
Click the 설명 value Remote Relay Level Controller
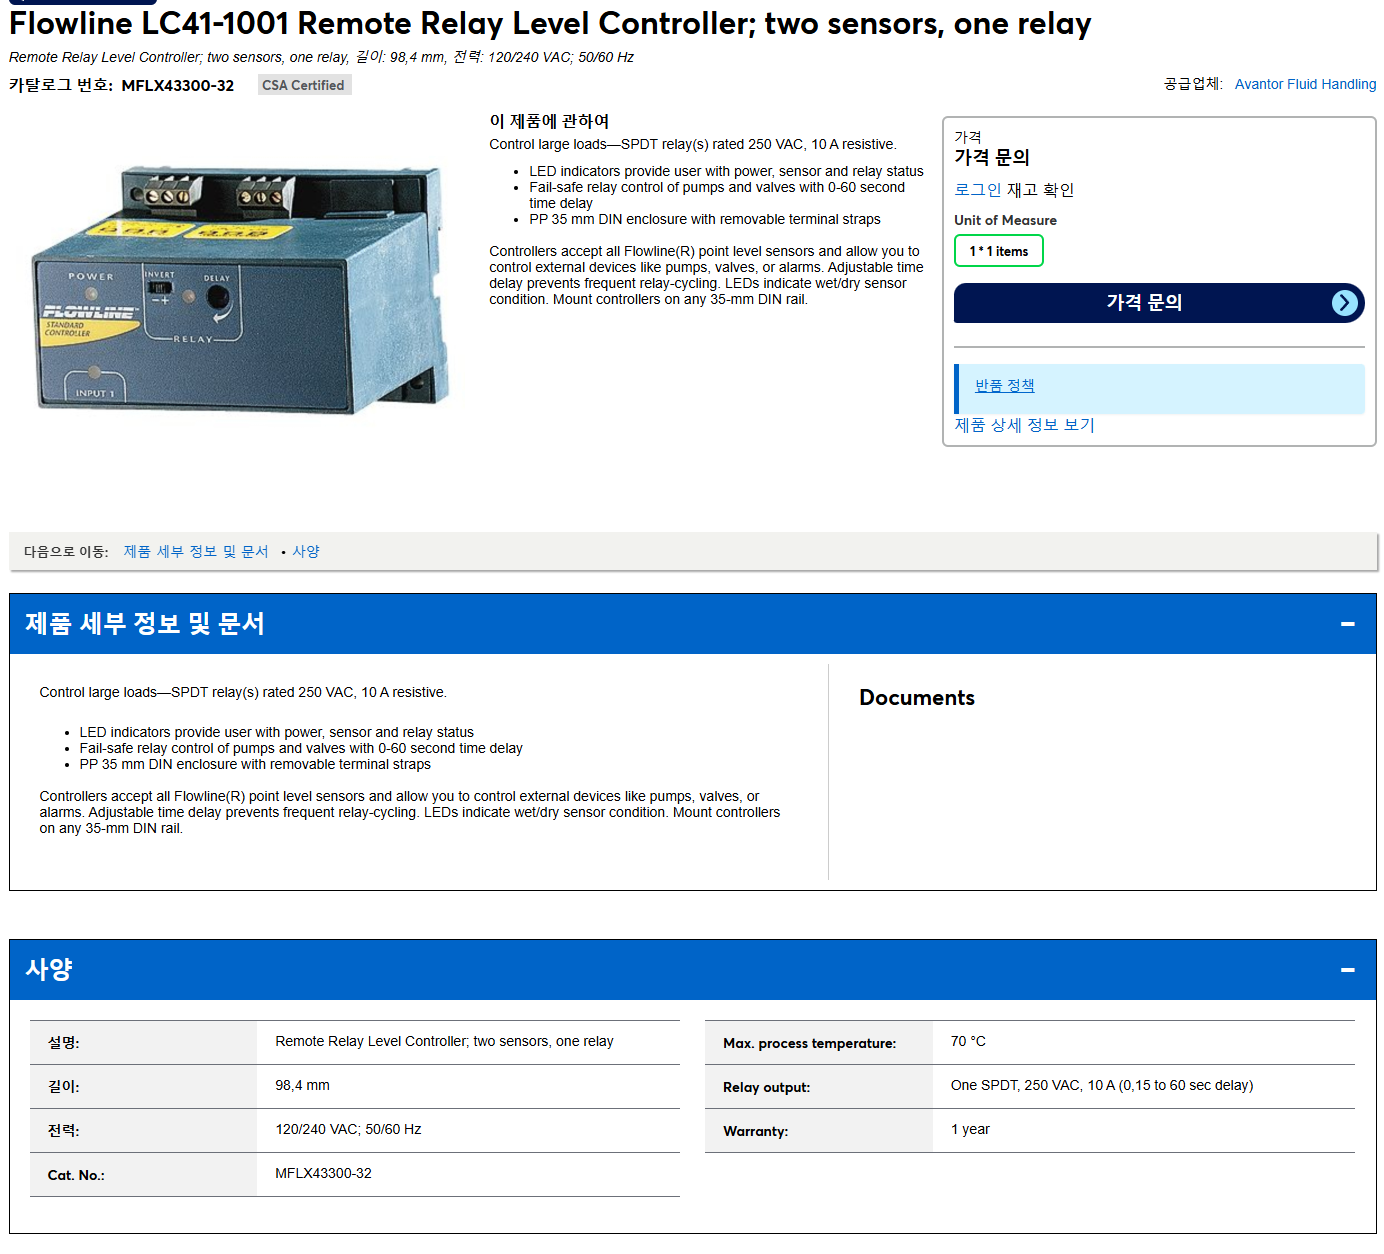444,1042
